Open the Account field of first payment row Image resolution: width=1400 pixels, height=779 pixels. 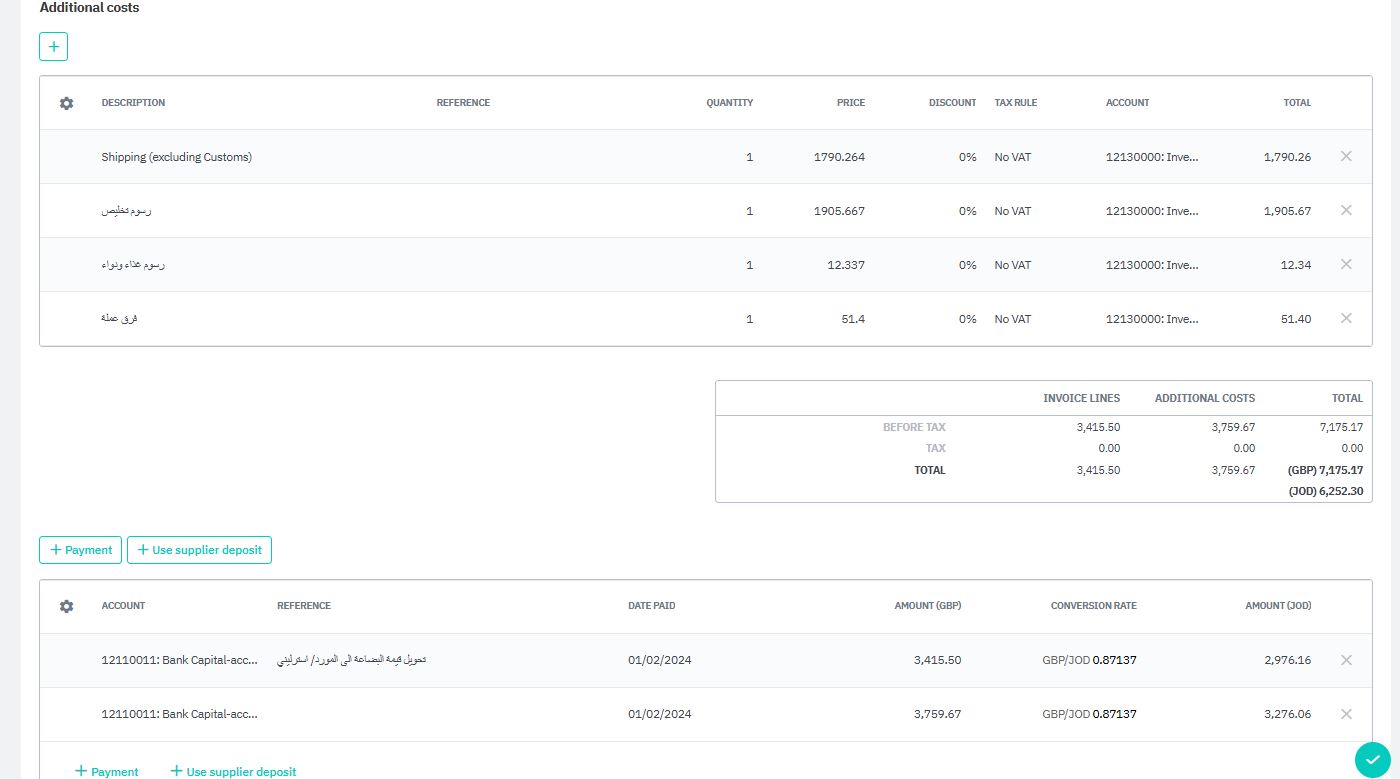pos(179,660)
